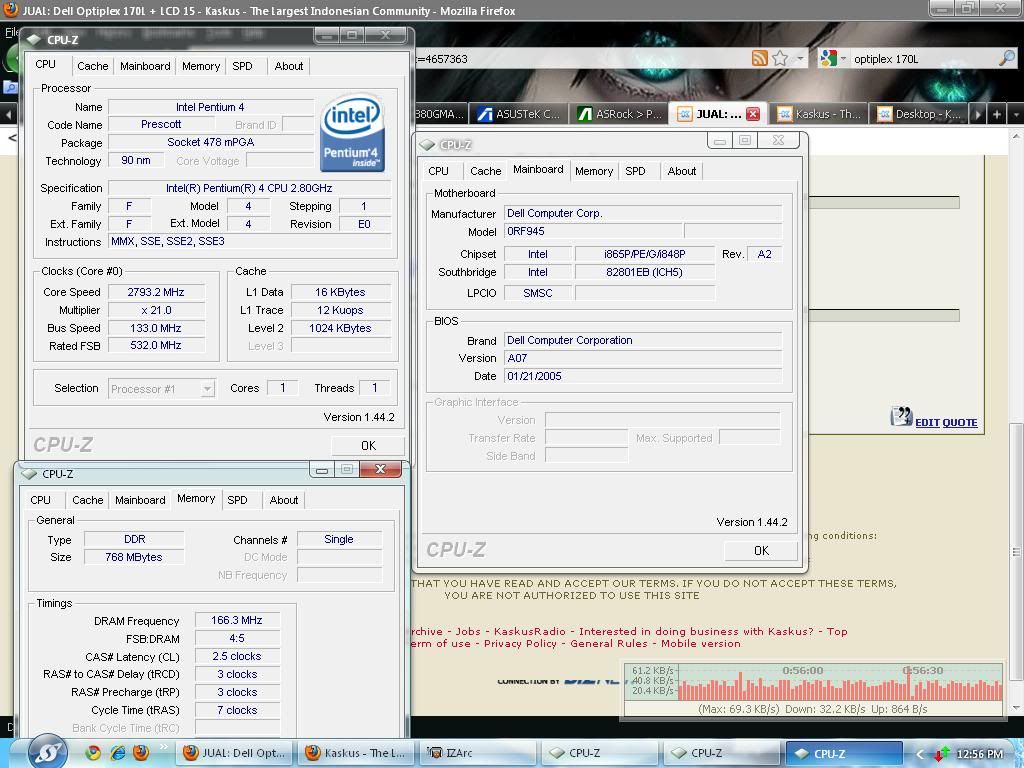Screen dimensions: 1024x768
Task: Open the Privacy Policy footer link
Action: click(520, 644)
